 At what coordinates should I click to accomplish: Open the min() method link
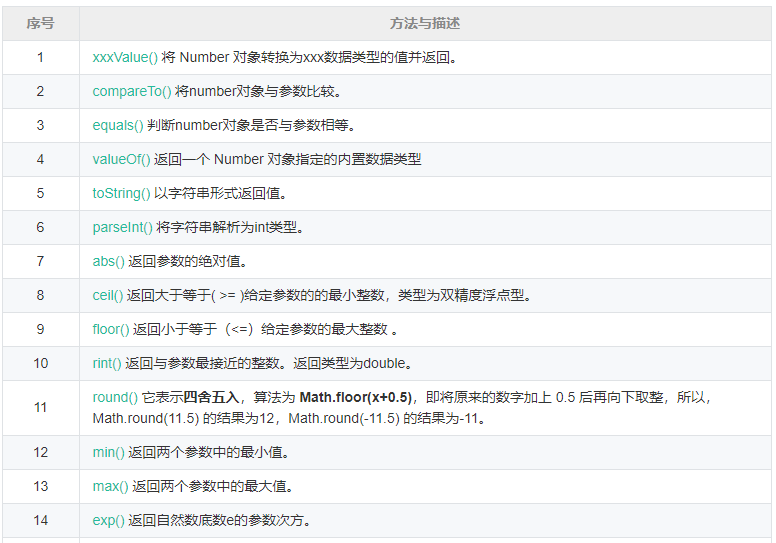pyautogui.click(x=108, y=452)
